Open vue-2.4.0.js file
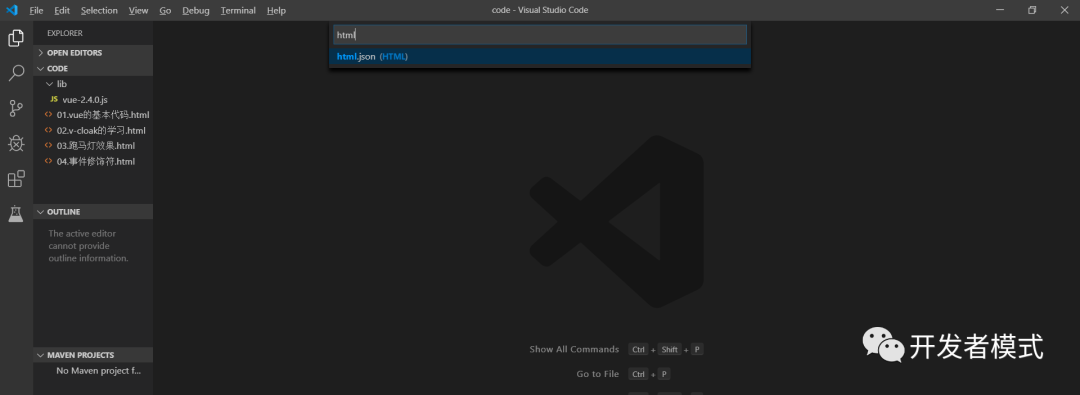 coord(93,99)
